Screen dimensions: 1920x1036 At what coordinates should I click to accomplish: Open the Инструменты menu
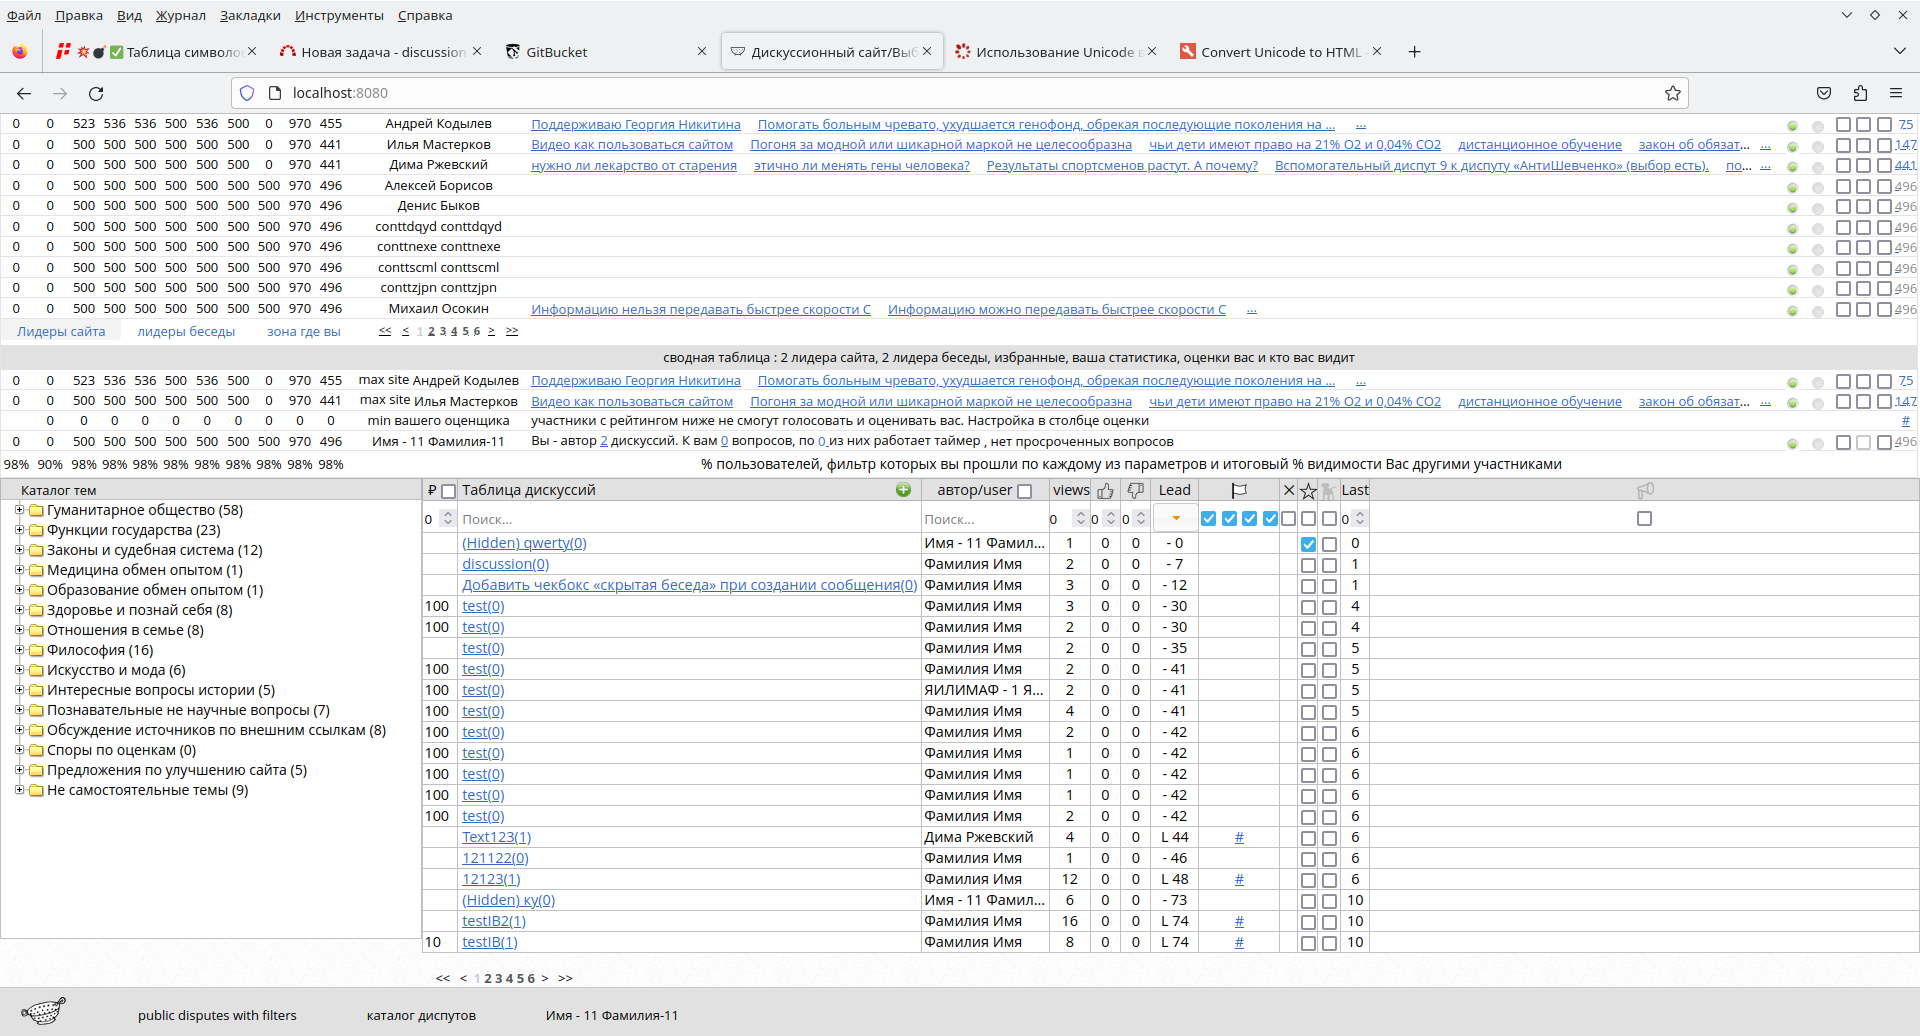coord(339,15)
